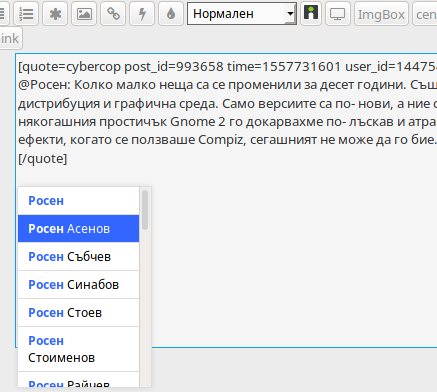Click inside the message text area
This screenshot has height=392, width=437.
(226, 200)
